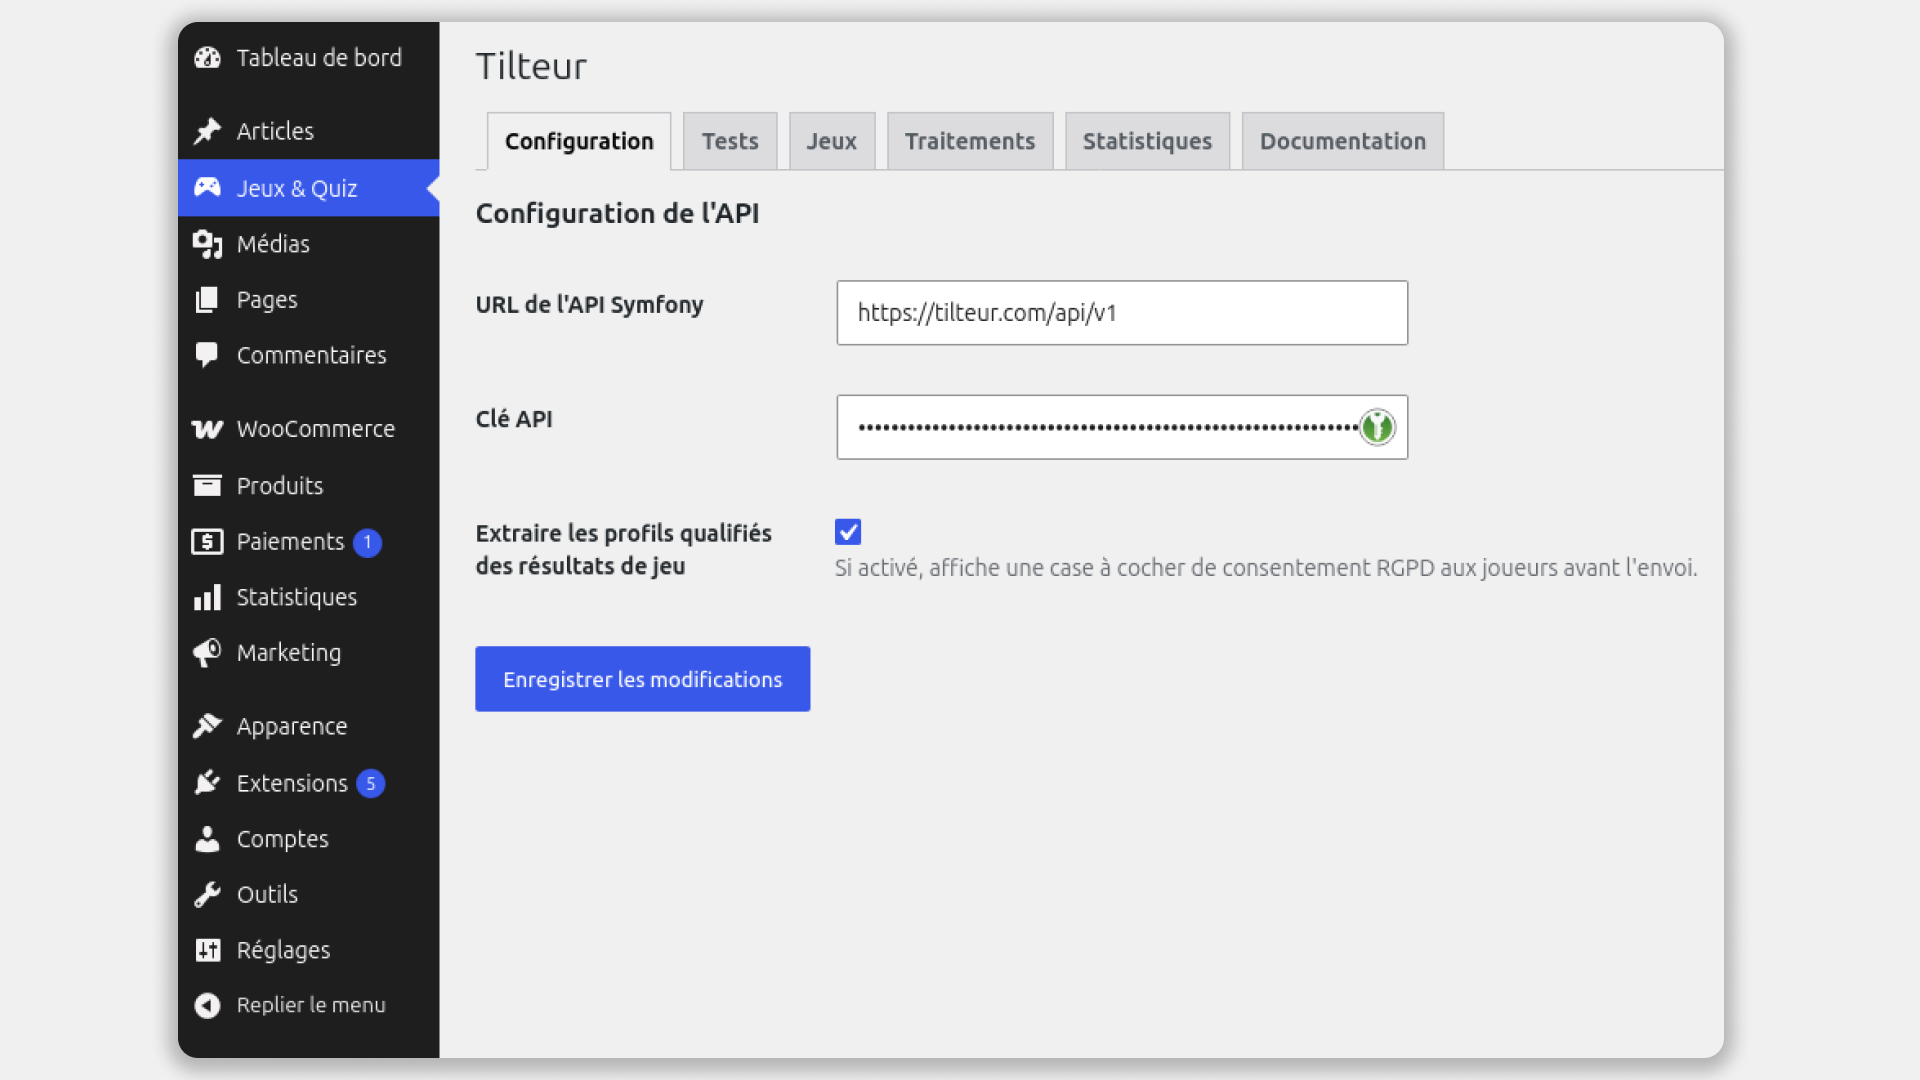The height and width of the screenshot is (1080, 1920).
Task: Open the Tableau de bord dashboard icon
Action: (x=207, y=58)
